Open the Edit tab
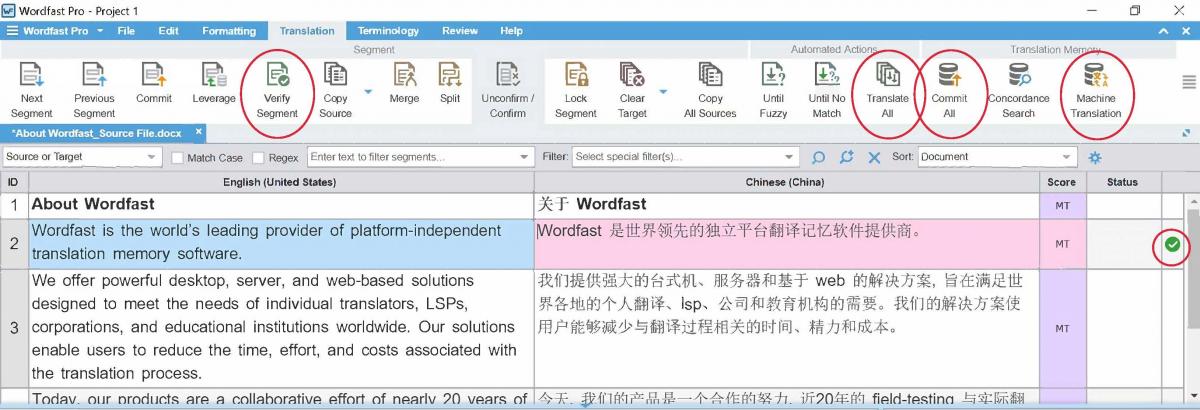 coord(168,31)
